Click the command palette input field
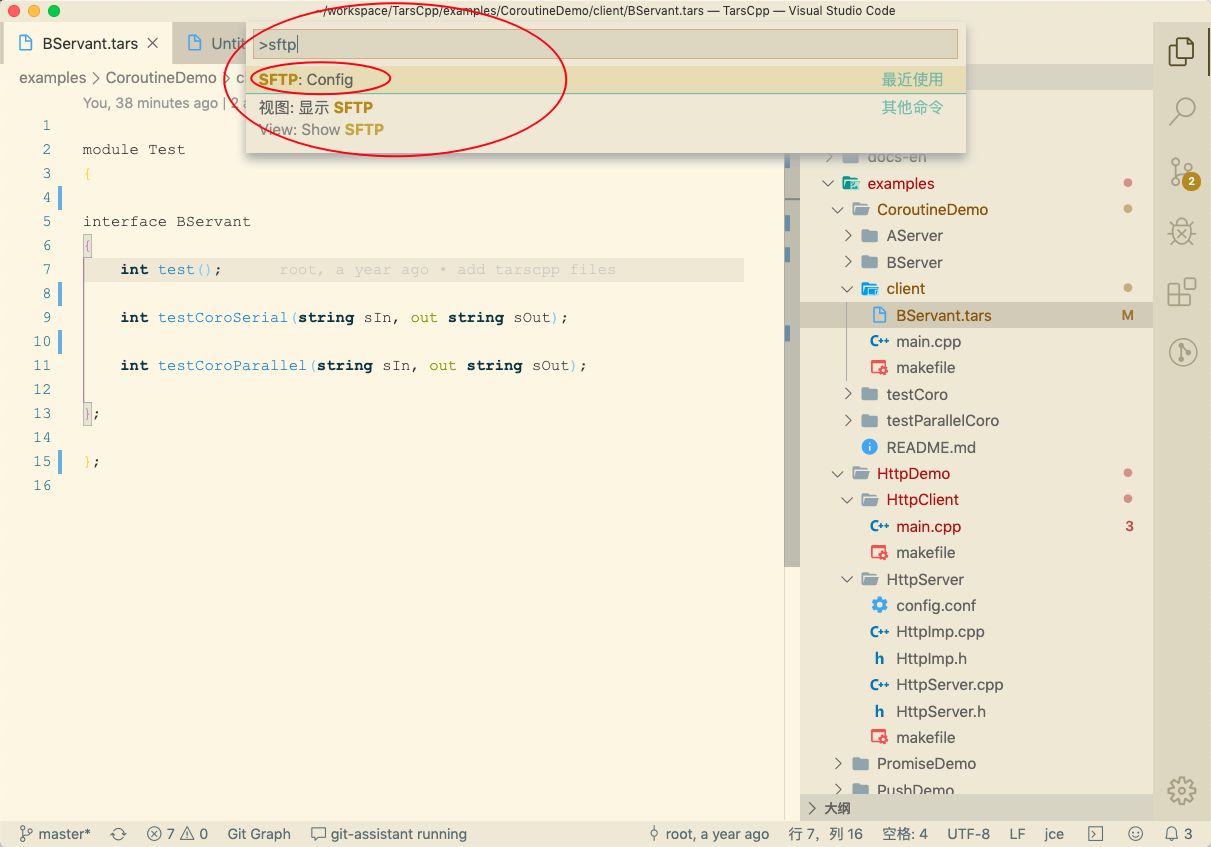The height and width of the screenshot is (847, 1211). (600, 43)
